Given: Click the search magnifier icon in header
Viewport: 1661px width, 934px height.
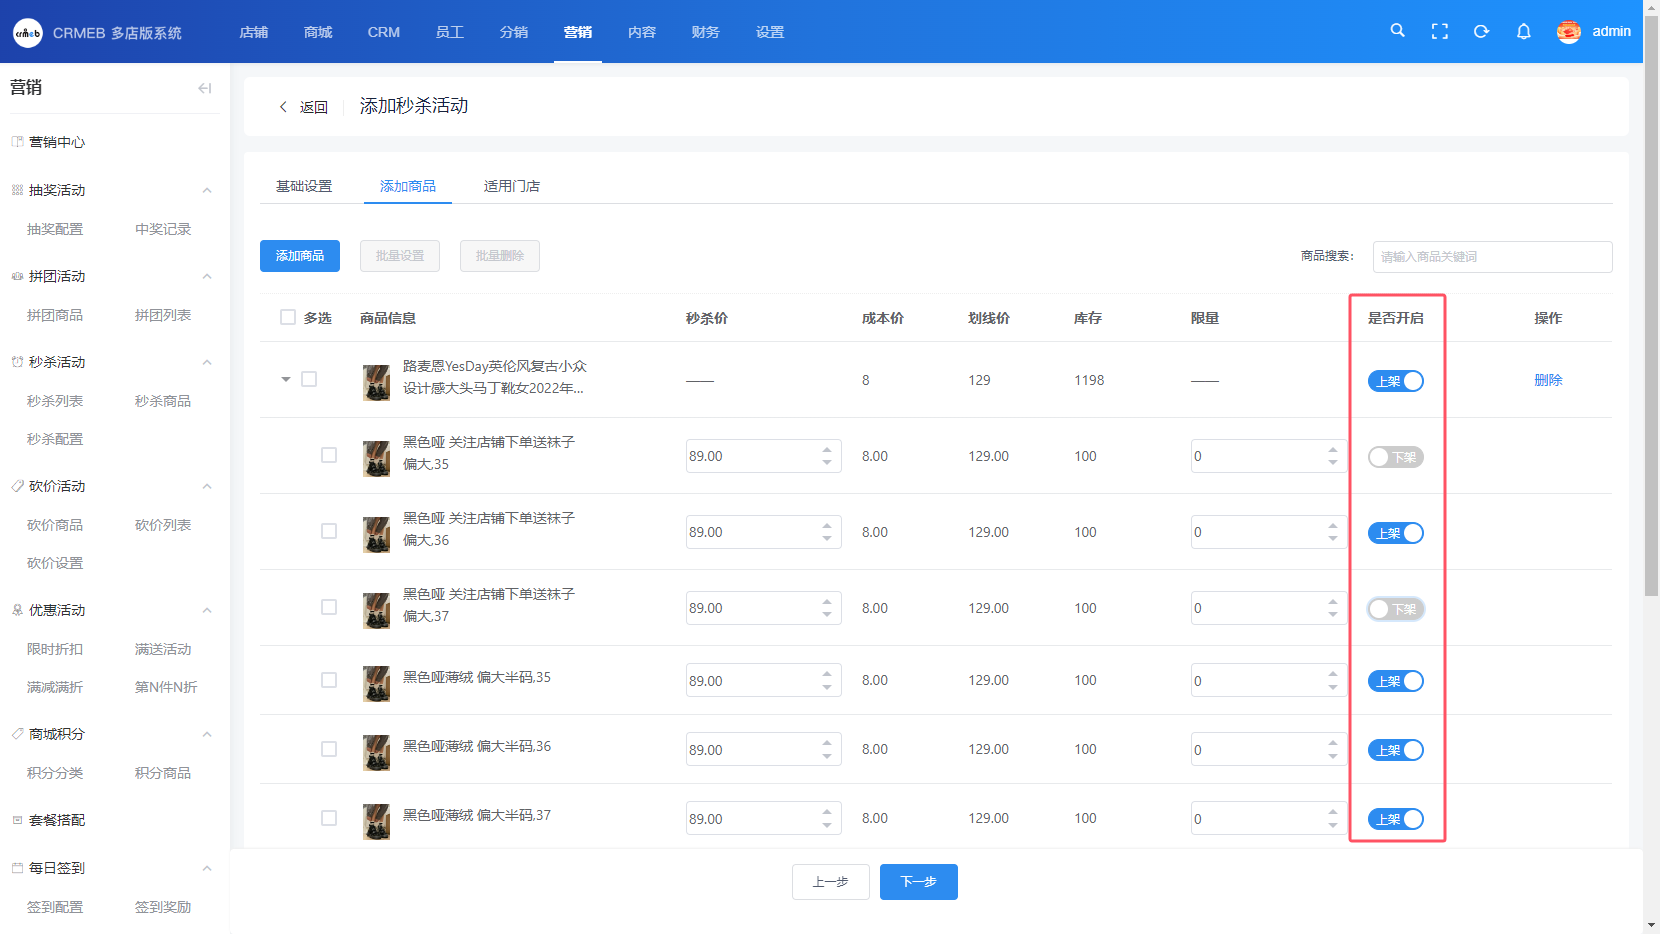Looking at the screenshot, I should [x=1397, y=31].
